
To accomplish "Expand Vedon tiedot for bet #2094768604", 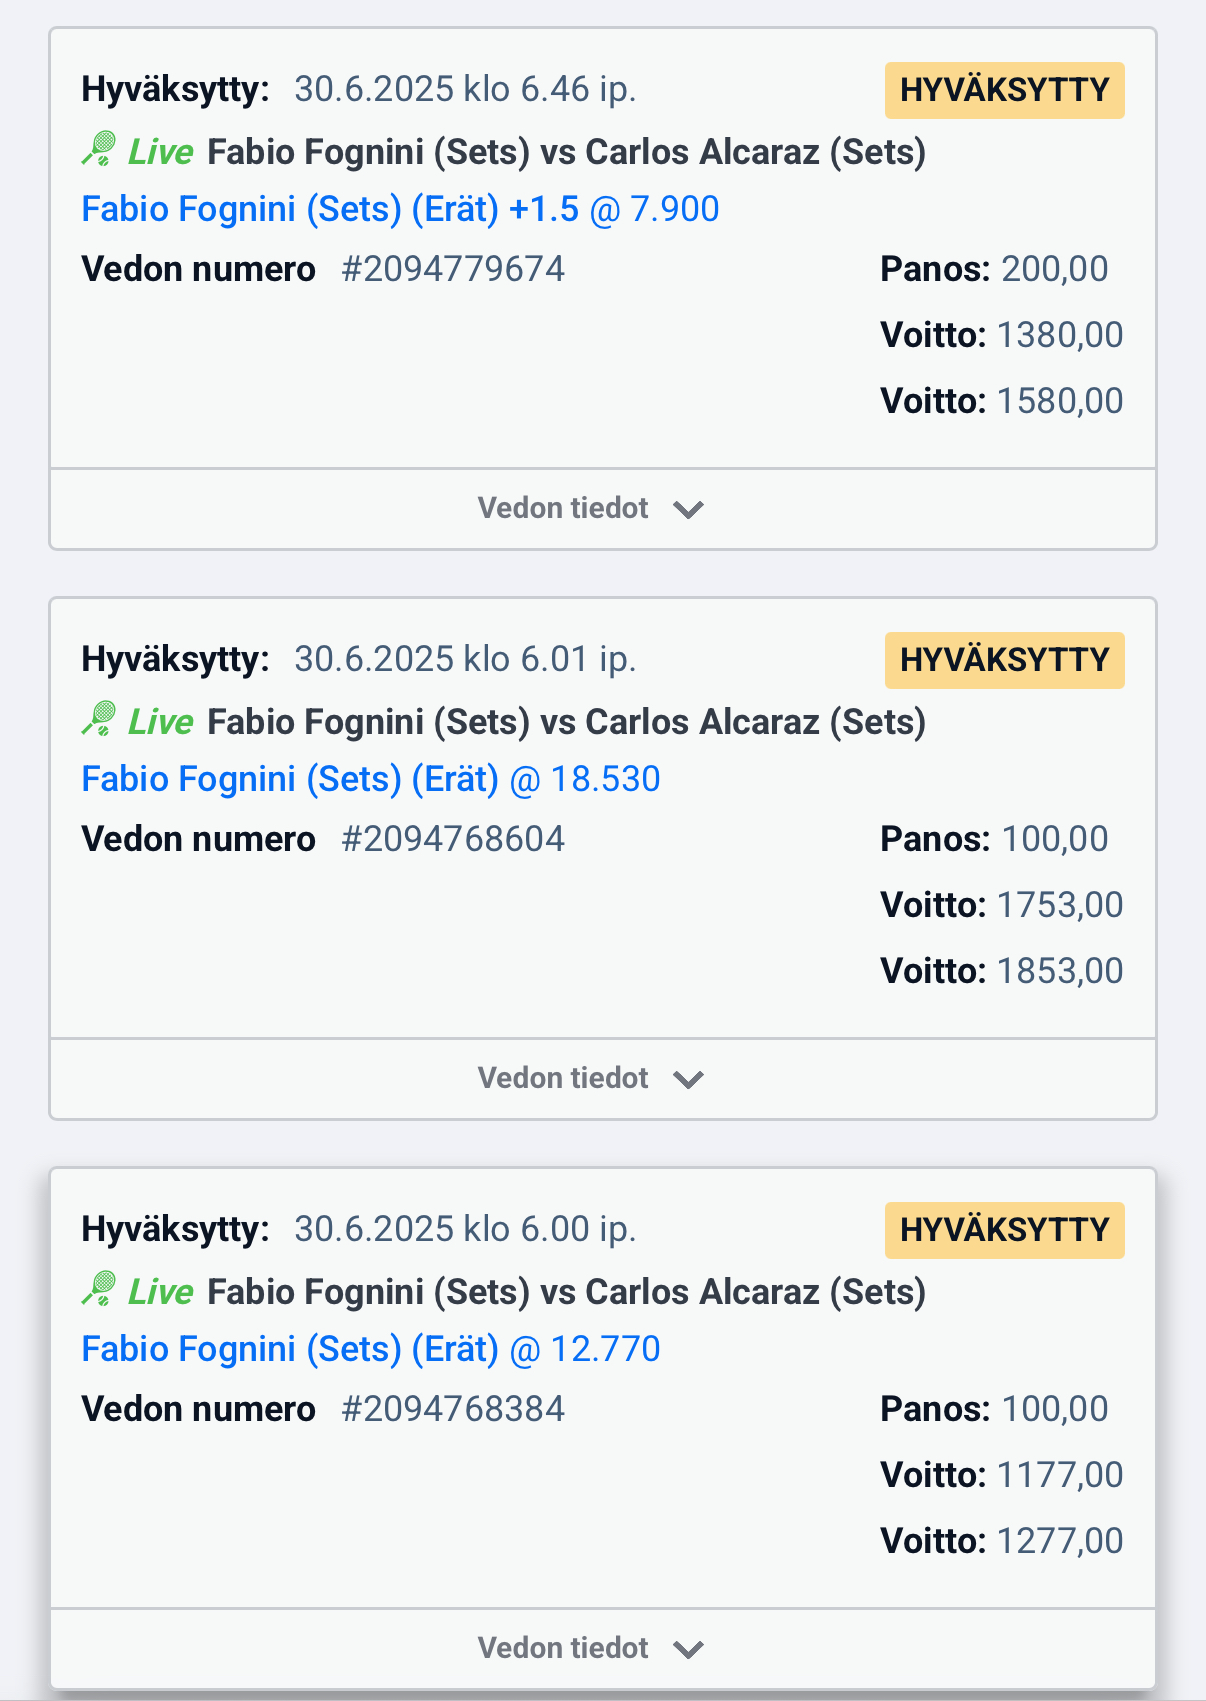I will pyautogui.click(x=603, y=1079).
